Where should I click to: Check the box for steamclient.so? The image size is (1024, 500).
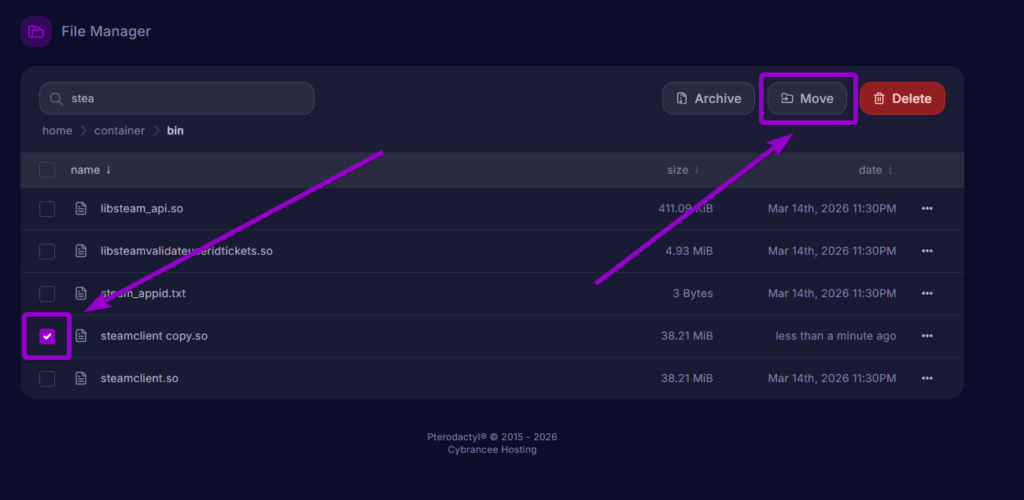(x=47, y=379)
